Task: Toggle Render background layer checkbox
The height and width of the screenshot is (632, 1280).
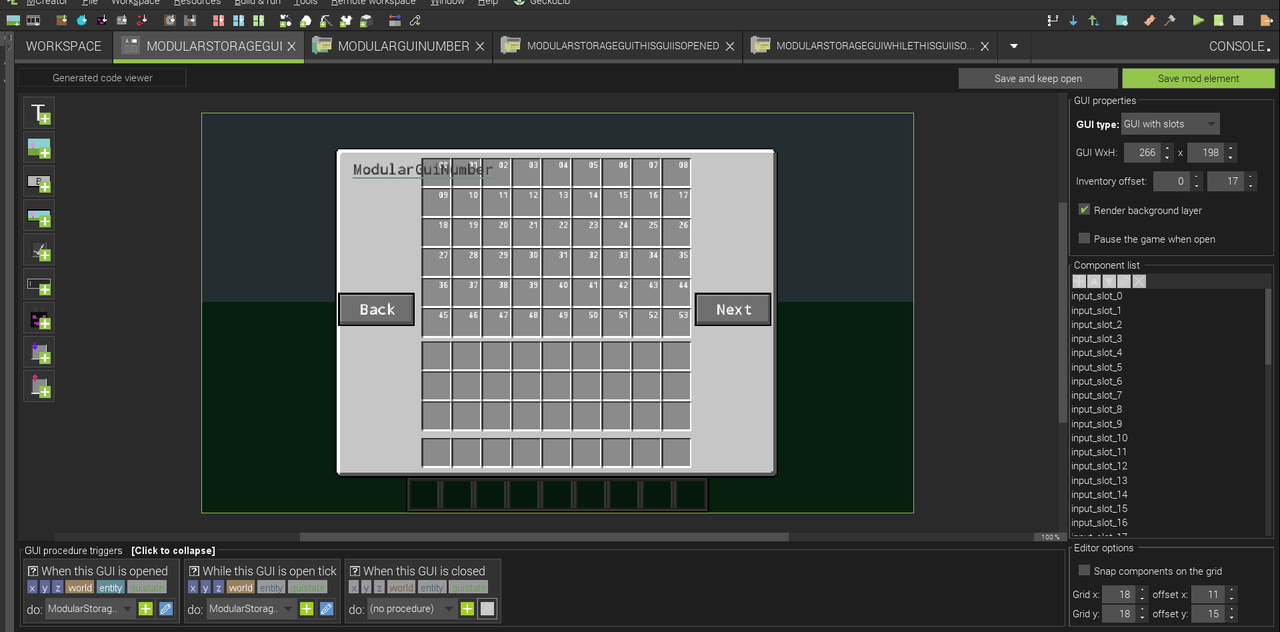Action: coord(1084,210)
